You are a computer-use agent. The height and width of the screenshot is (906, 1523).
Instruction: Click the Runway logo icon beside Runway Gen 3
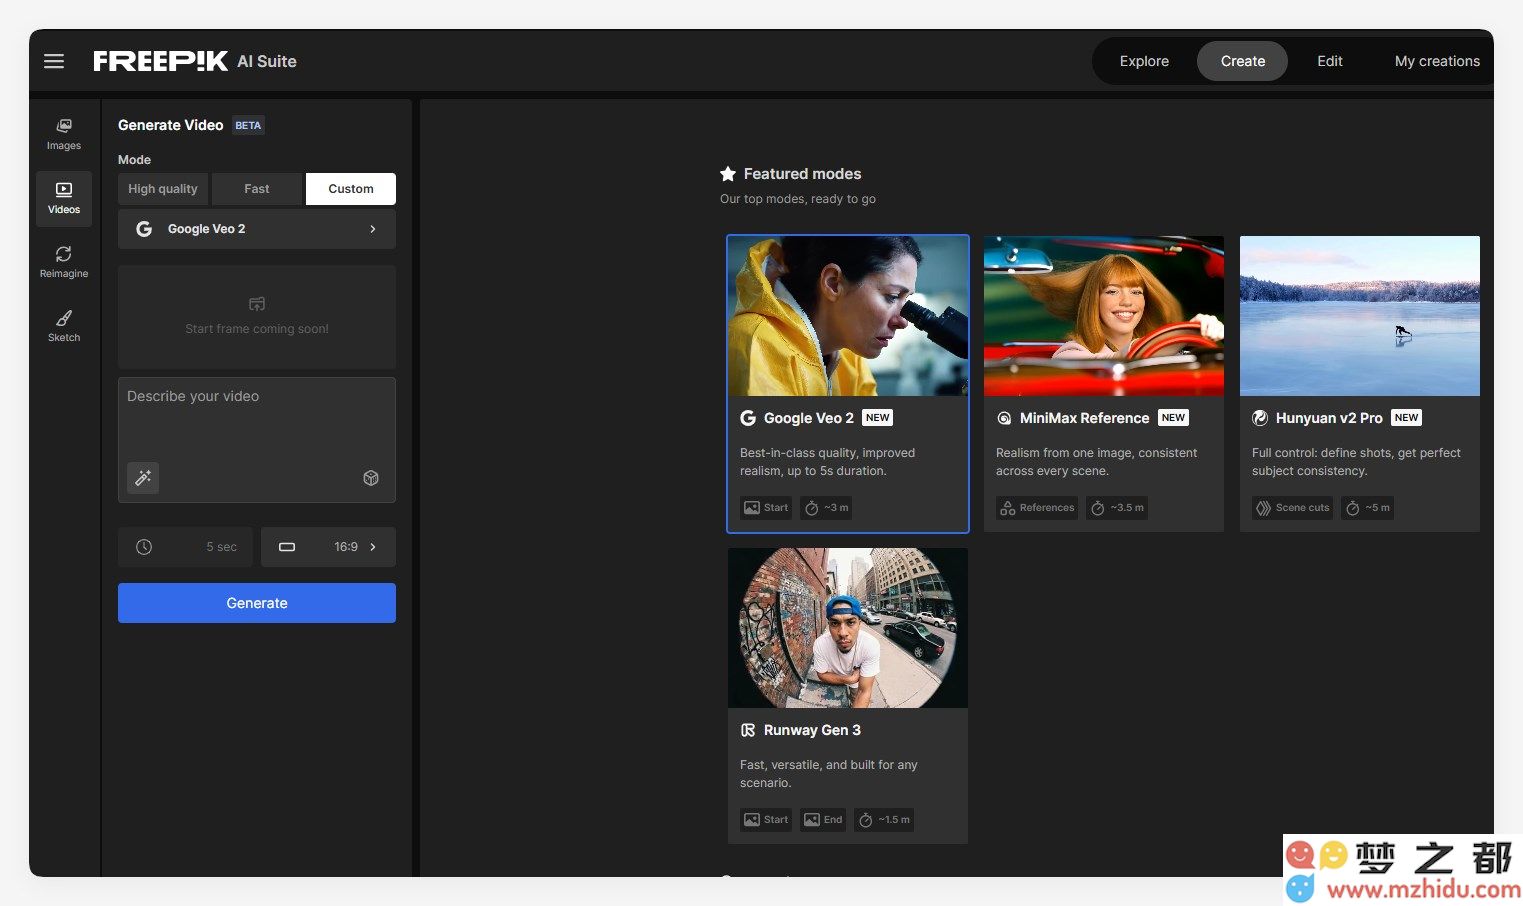coord(748,730)
